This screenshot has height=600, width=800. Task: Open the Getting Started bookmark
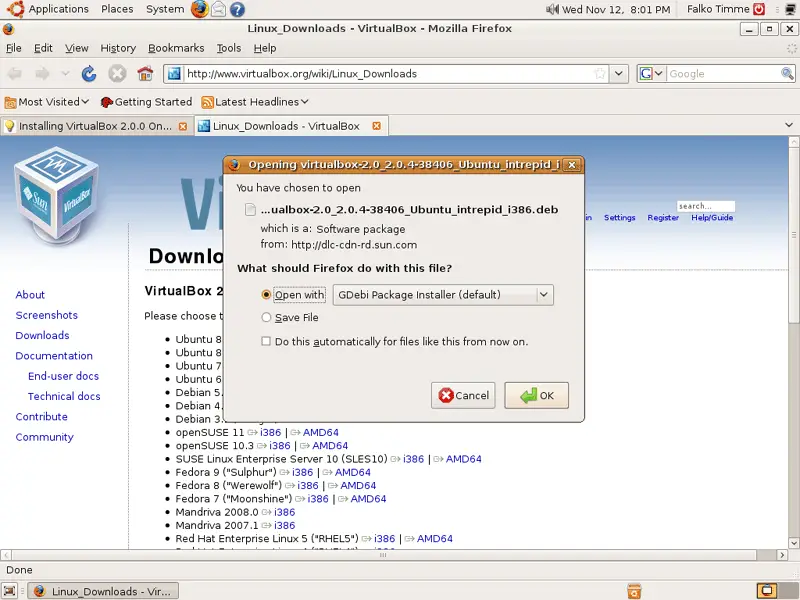[146, 102]
